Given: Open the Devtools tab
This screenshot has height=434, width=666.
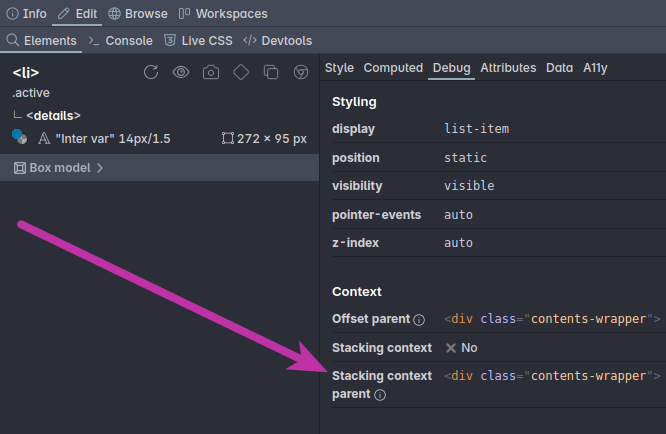Looking at the screenshot, I should tap(277, 40).
